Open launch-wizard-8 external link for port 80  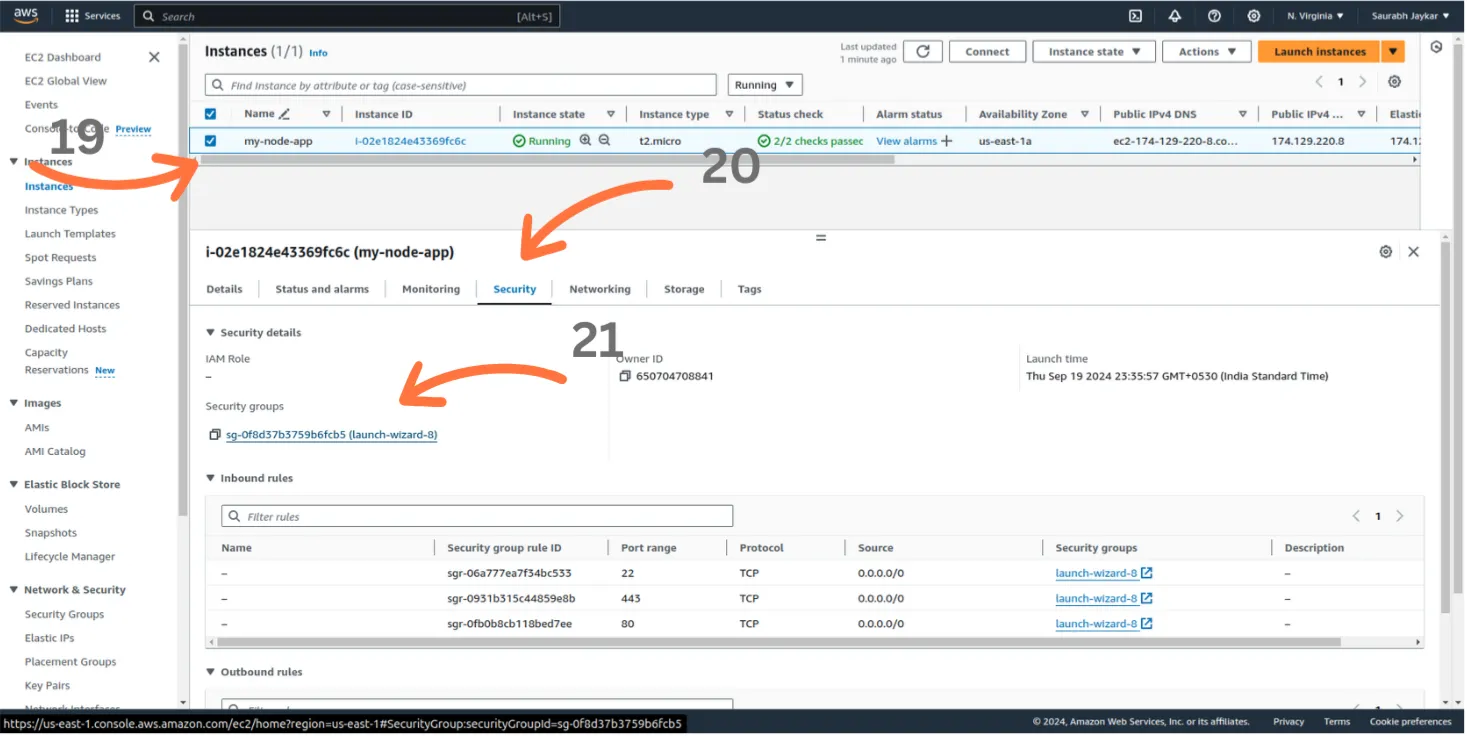coord(1147,623)
